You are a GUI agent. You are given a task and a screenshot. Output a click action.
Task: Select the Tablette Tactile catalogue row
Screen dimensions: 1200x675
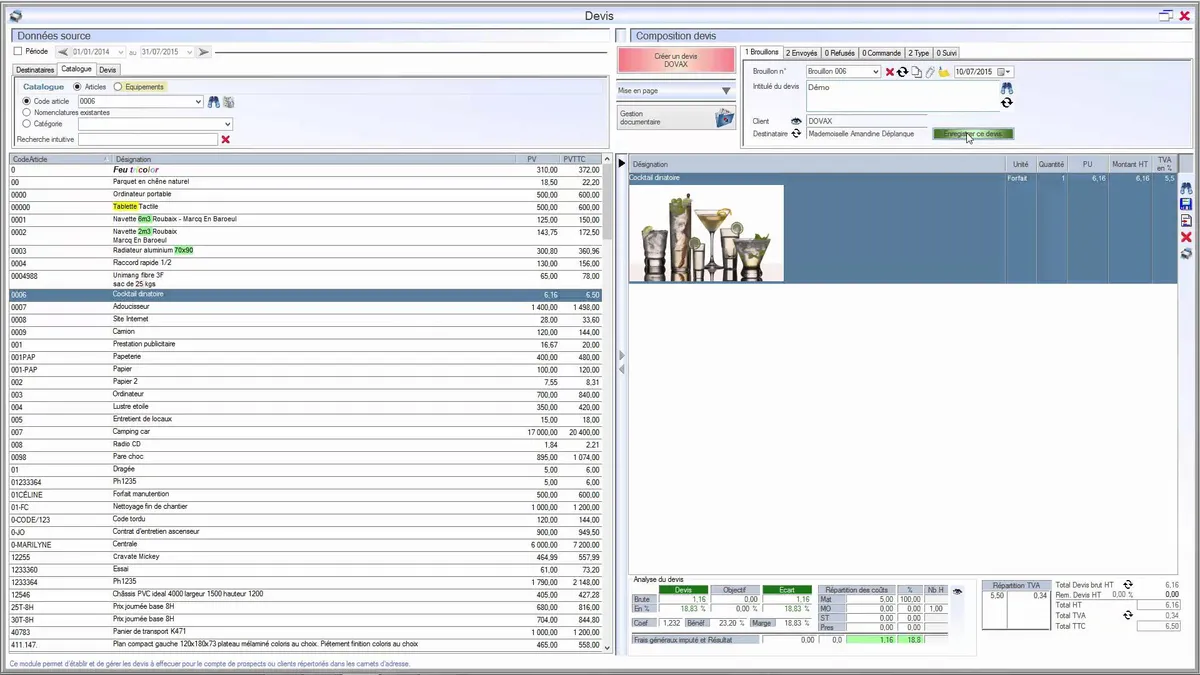coord(306,206)
